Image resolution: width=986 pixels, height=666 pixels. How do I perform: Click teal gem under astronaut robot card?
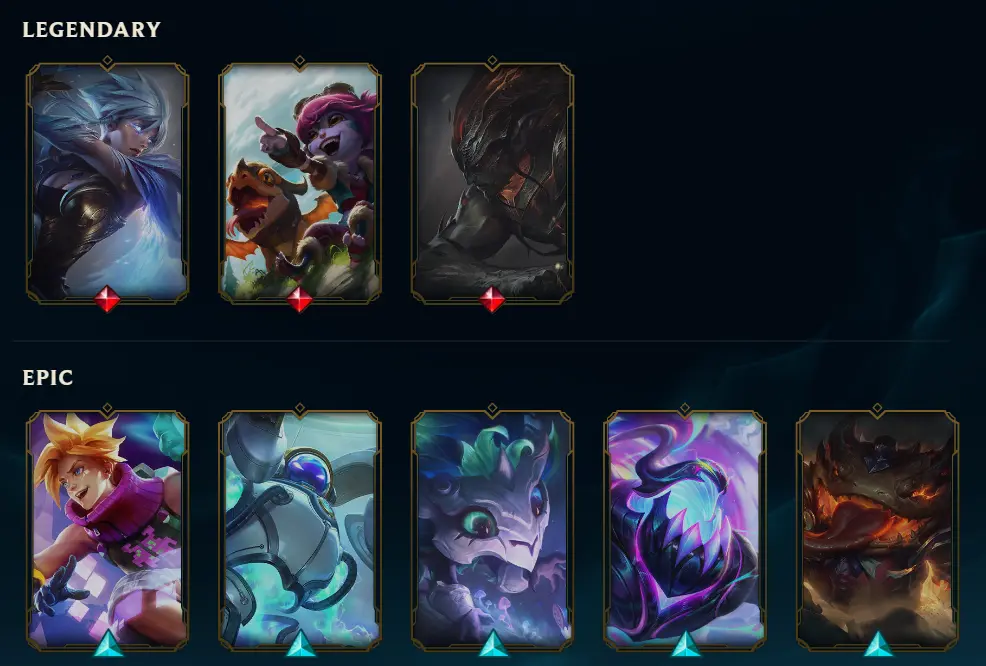click(x=301, y=644)
